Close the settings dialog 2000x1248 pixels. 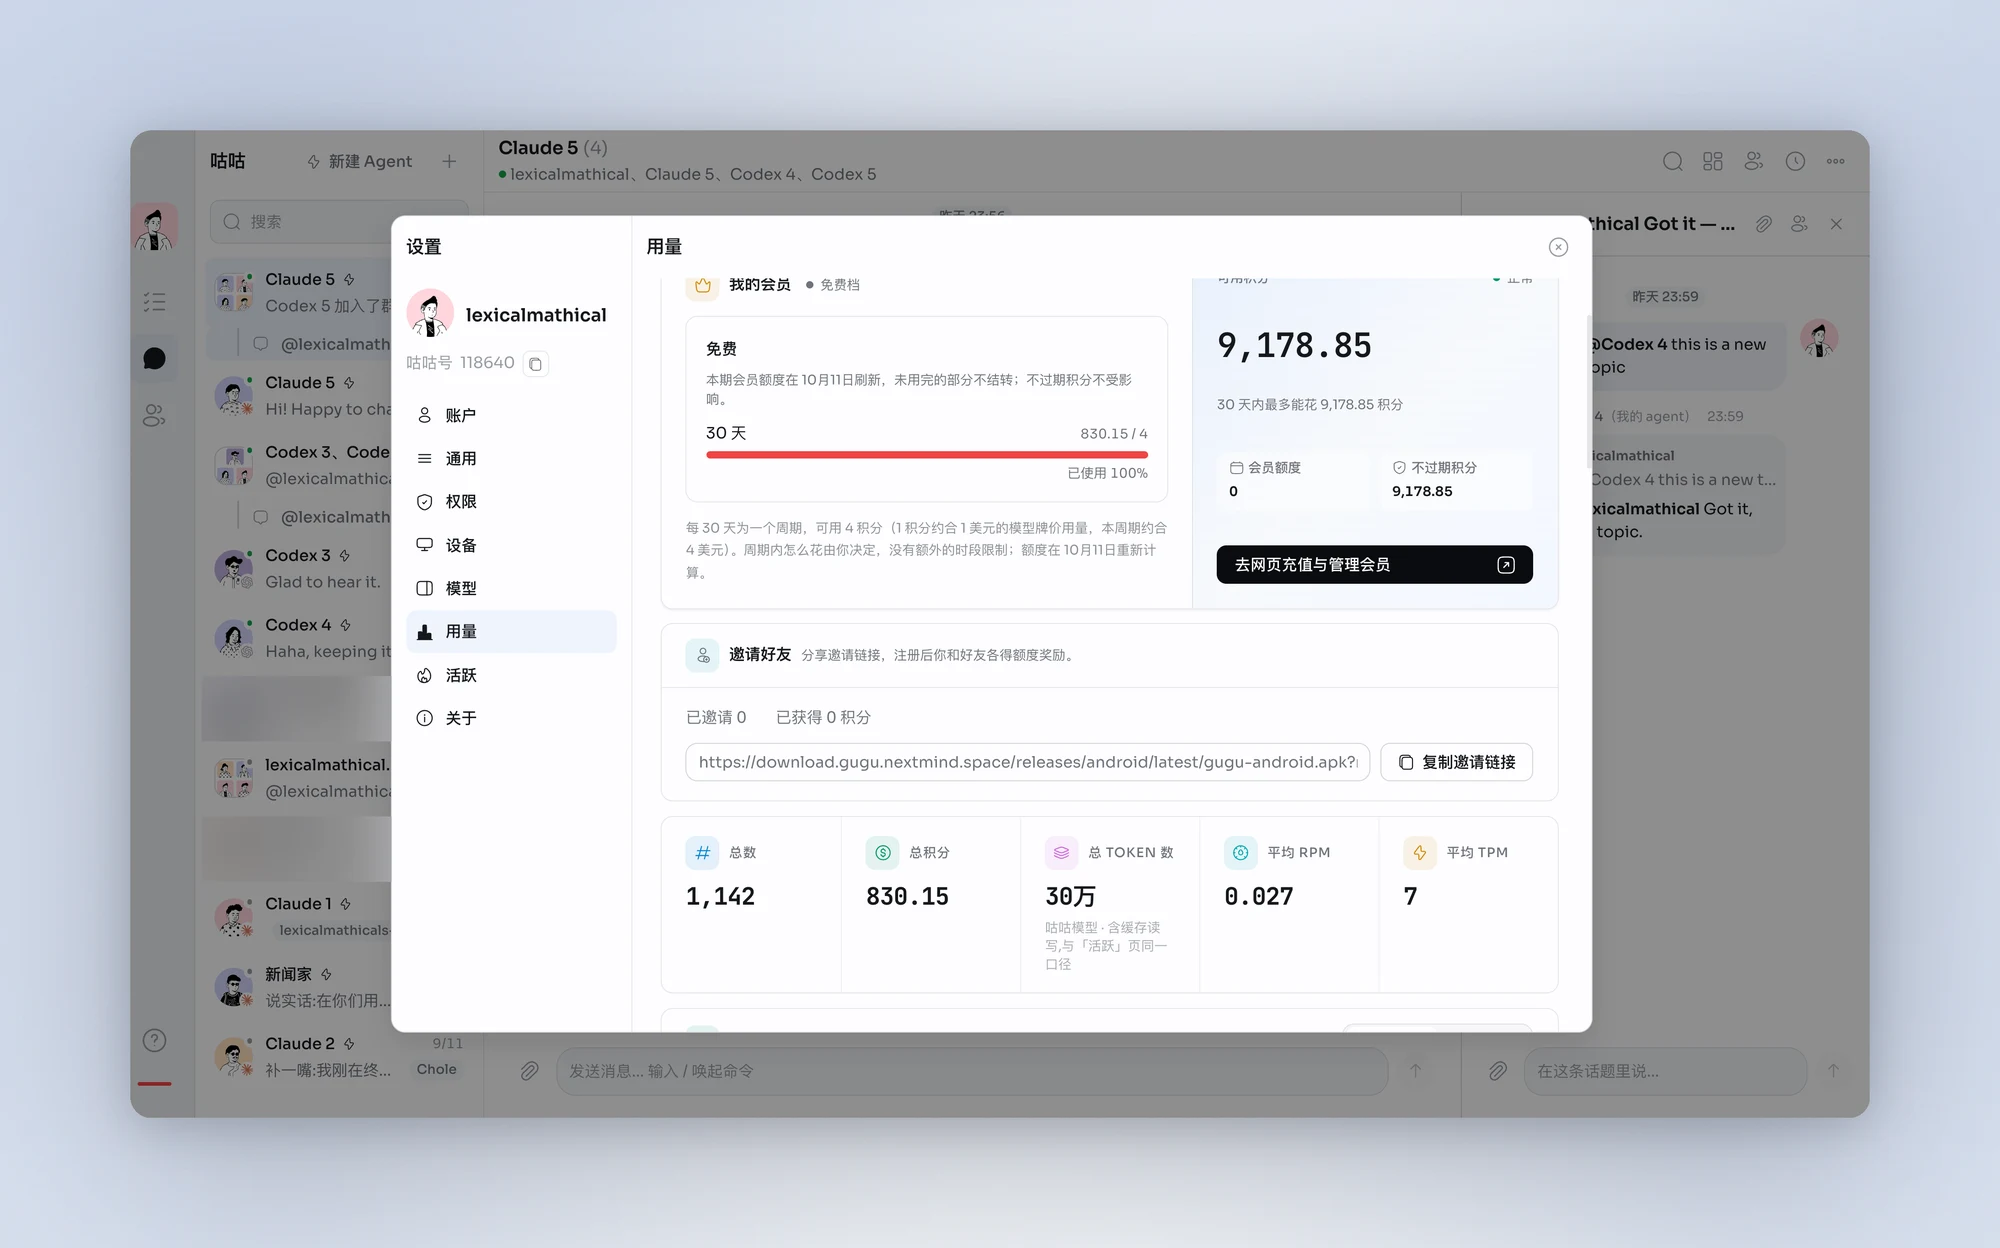click(x=1558, y=247)
